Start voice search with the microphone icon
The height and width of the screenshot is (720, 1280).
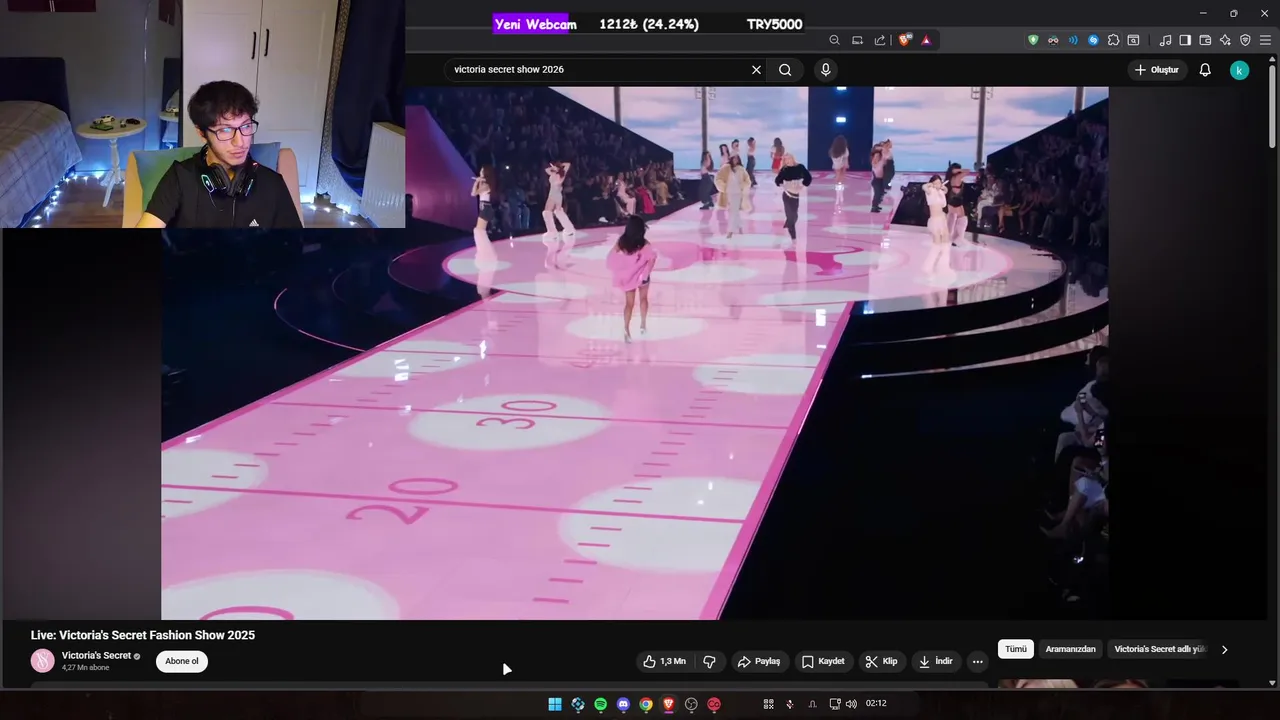pos(825,70)
